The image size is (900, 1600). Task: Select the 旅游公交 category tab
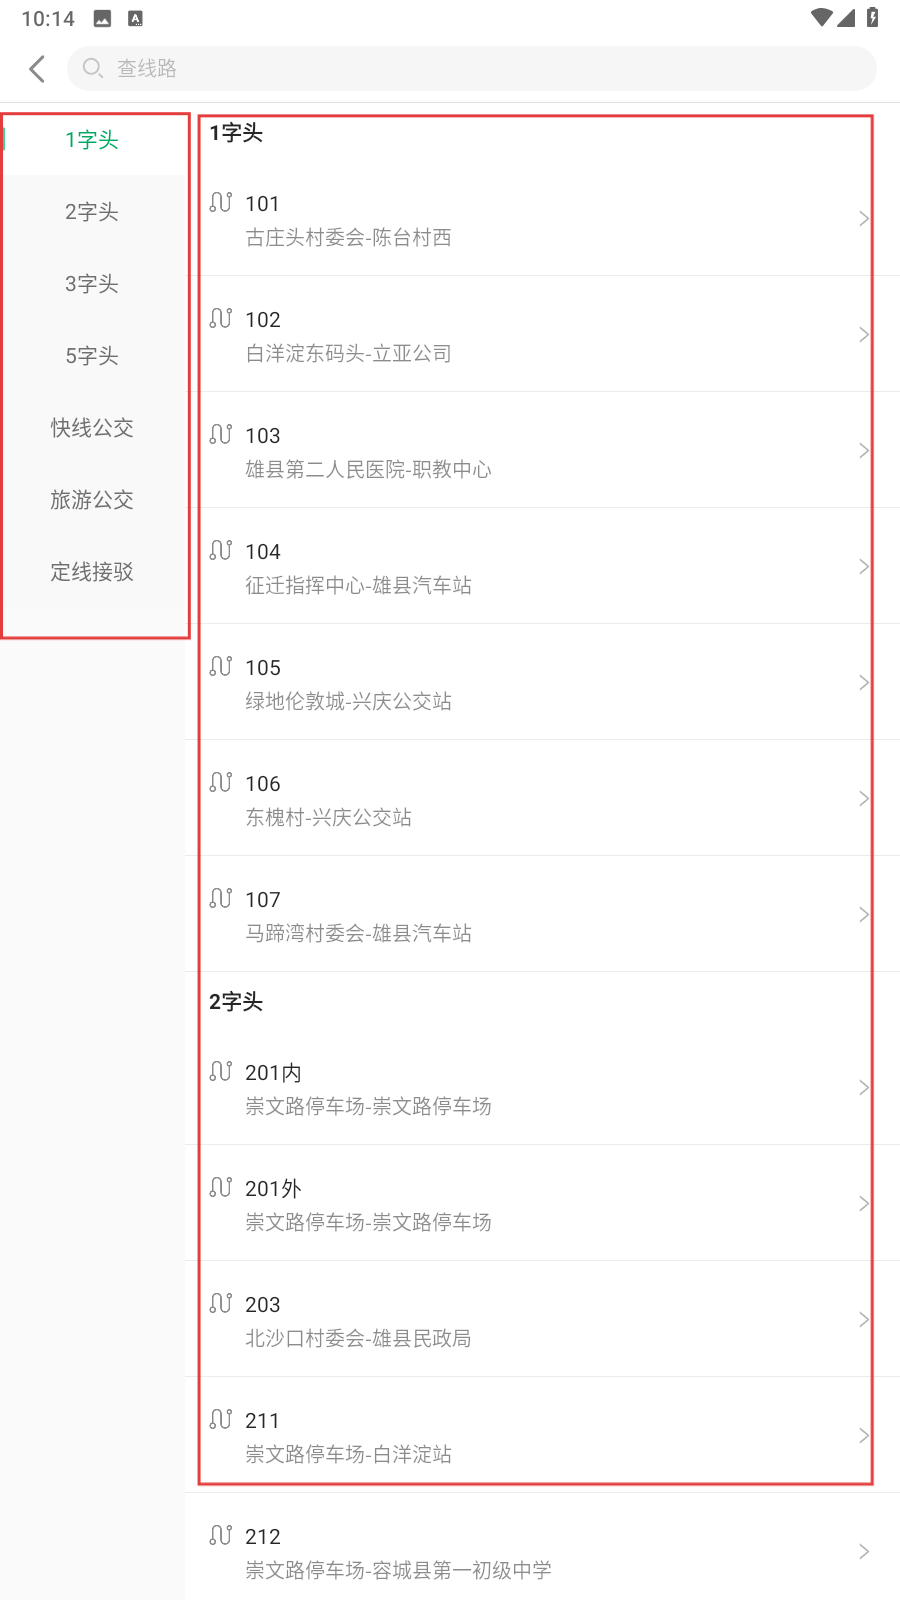tap(92, 500)
